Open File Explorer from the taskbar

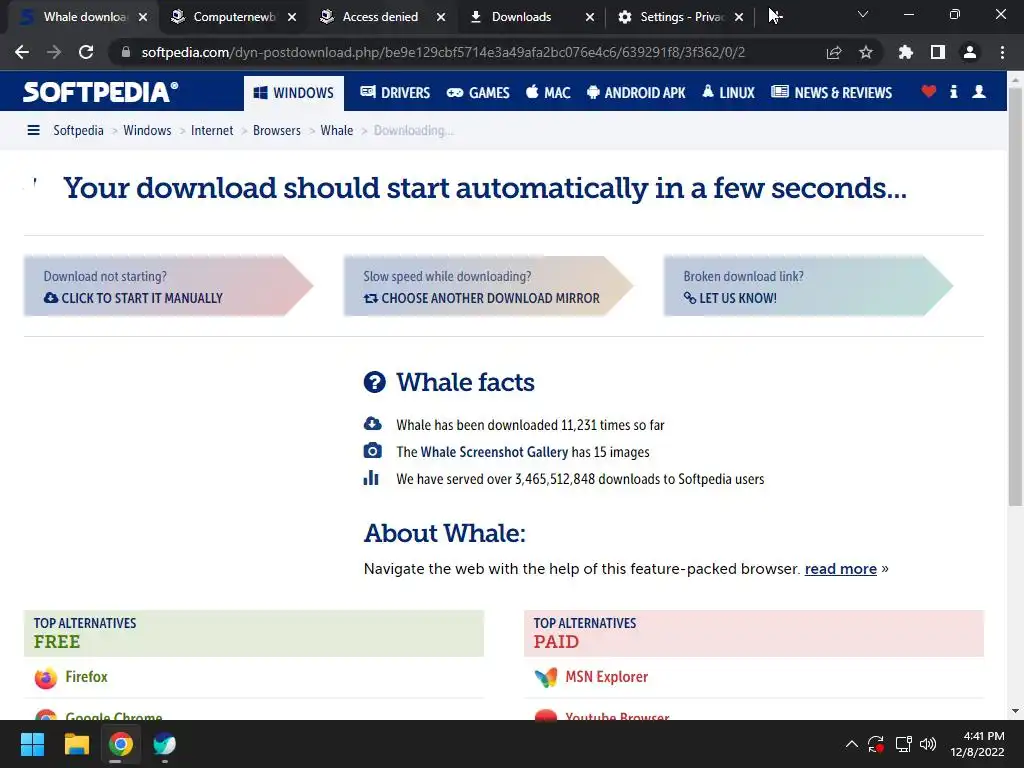click(76, 744)
